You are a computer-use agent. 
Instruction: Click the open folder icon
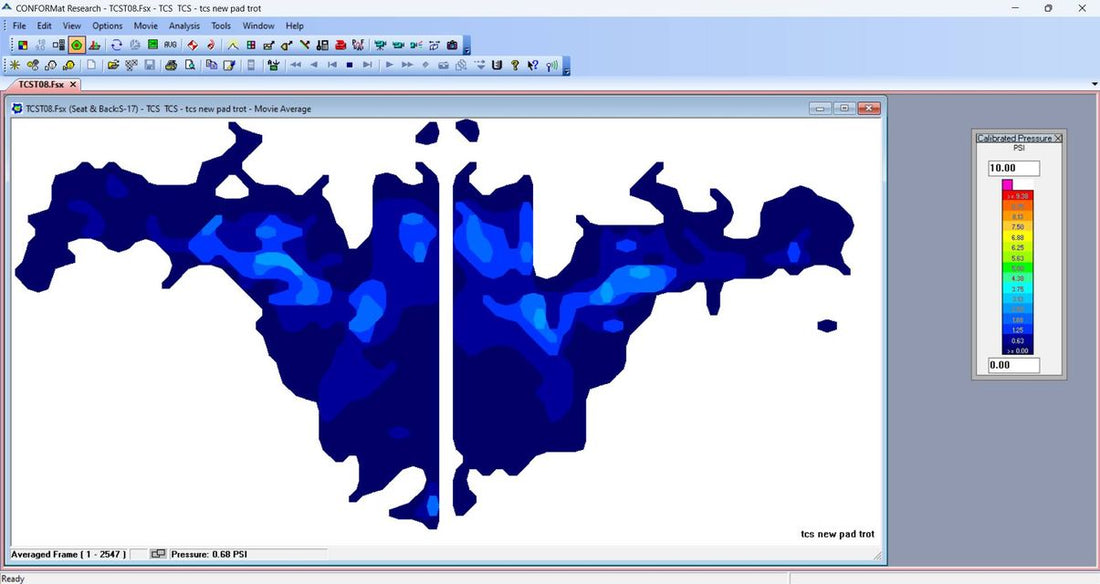113,65
